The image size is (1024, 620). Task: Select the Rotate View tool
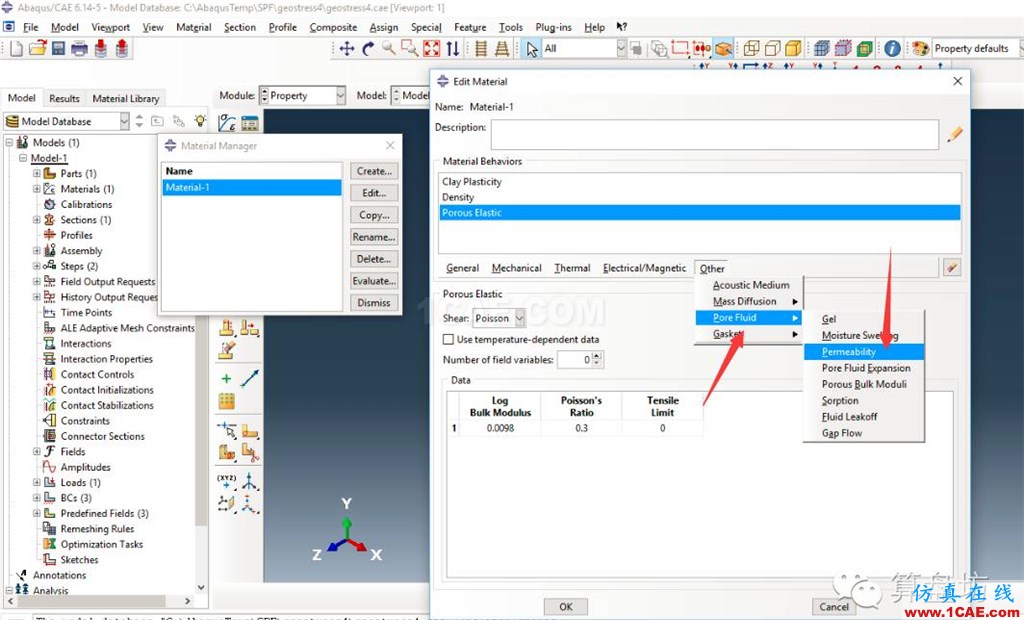(368, 48)
